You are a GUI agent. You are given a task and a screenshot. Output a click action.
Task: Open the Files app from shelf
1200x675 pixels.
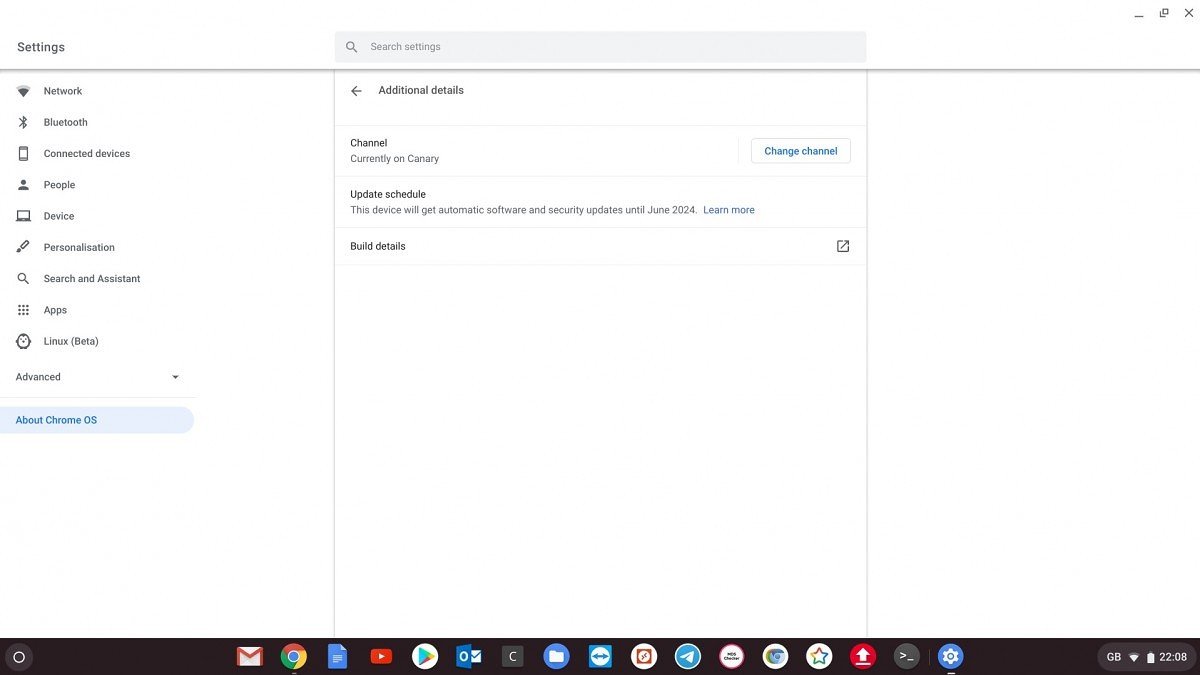point(556,657)
